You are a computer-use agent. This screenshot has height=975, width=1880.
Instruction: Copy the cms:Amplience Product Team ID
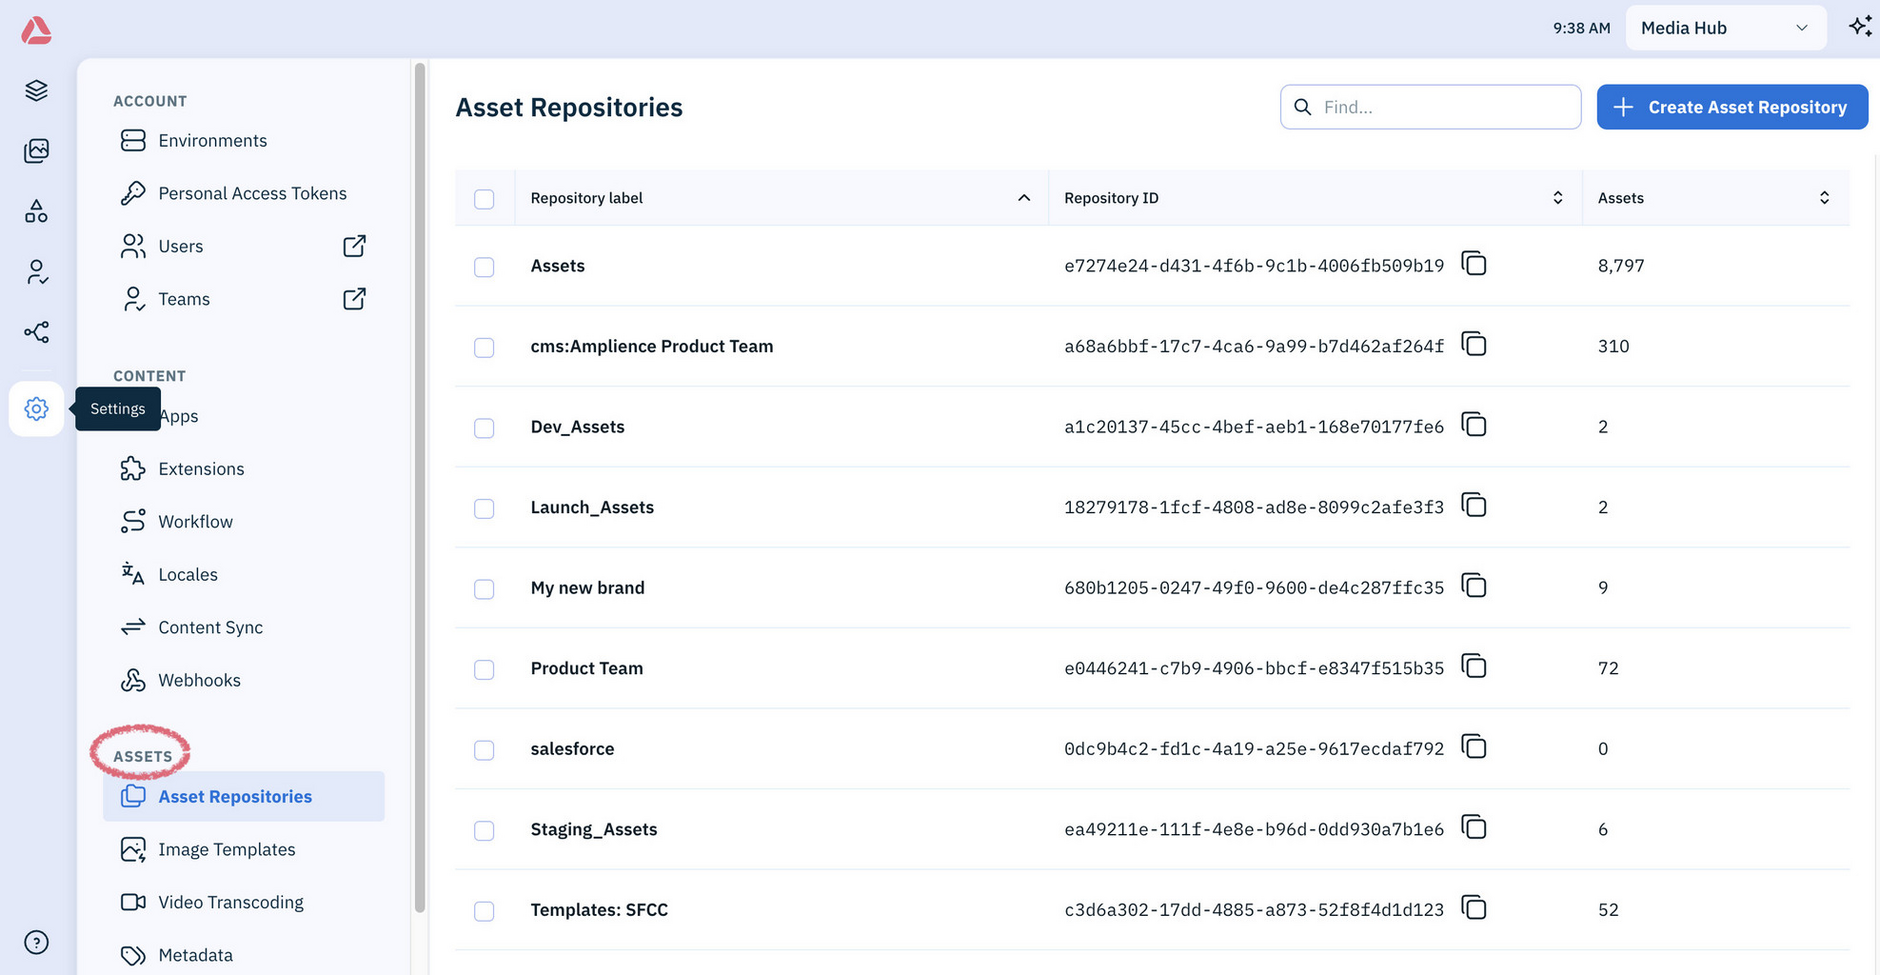click(1474, 345)
